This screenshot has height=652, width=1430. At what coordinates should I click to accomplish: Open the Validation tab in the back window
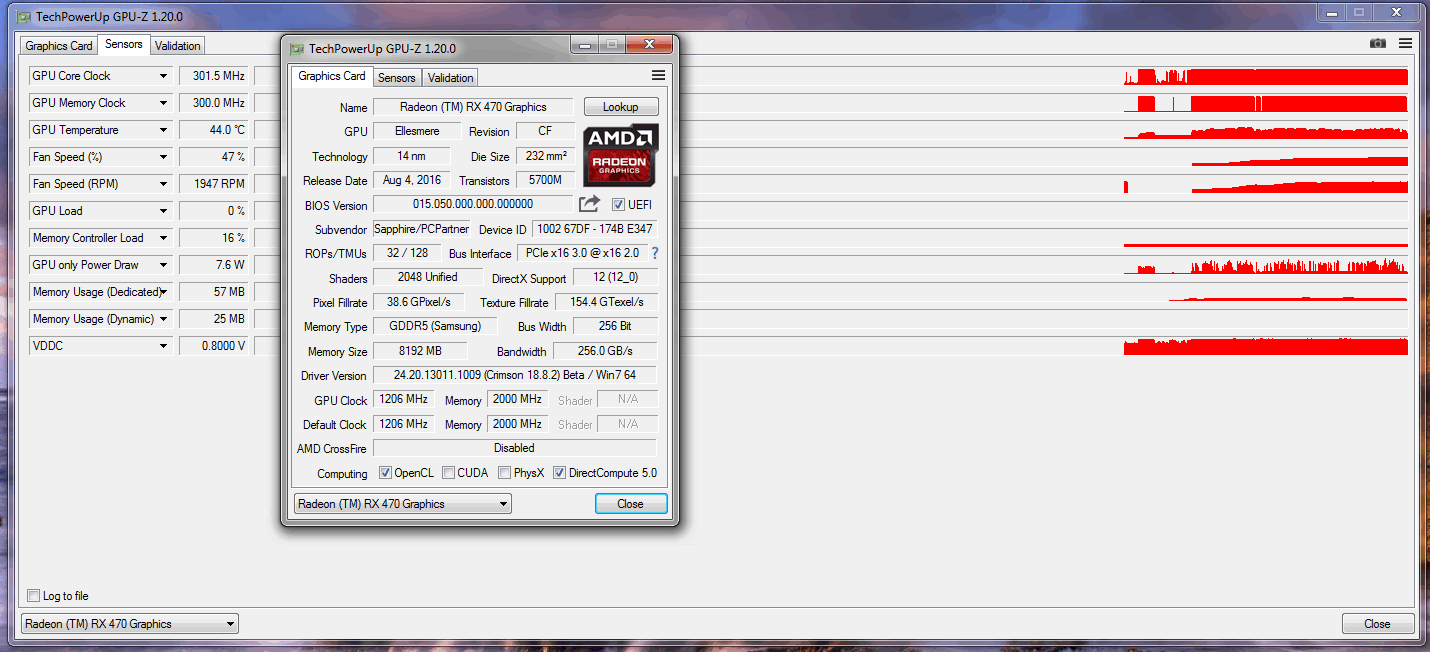[178, 46]
